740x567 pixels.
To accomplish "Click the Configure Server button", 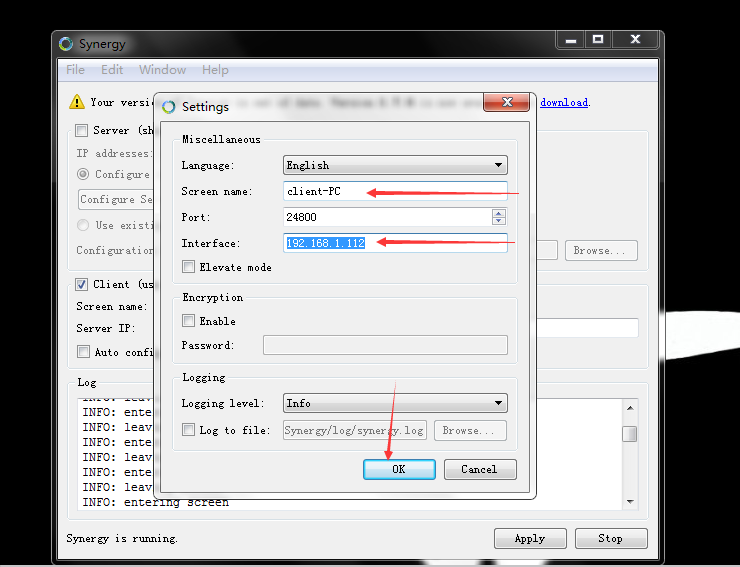I will click(x=116, y=199).
